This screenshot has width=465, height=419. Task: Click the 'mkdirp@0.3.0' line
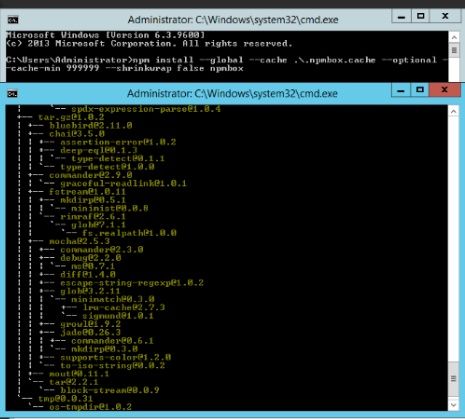pyautogui.click(x=105, y=349)
